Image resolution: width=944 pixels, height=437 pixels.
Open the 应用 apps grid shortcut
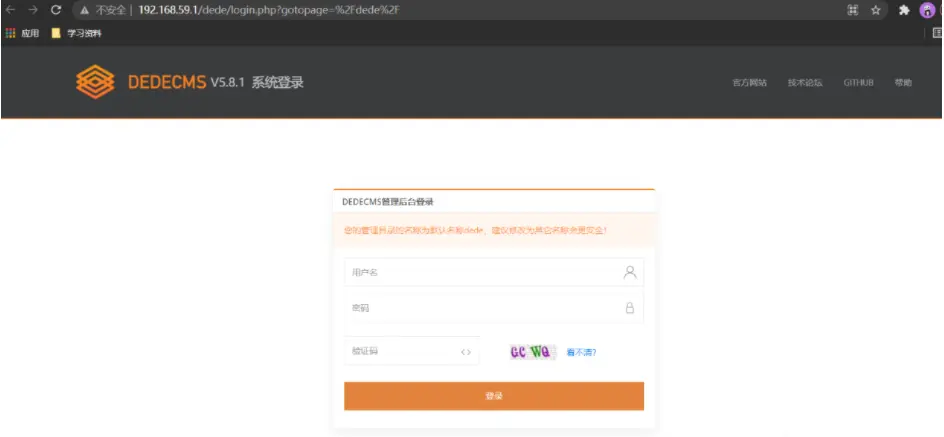22,34
